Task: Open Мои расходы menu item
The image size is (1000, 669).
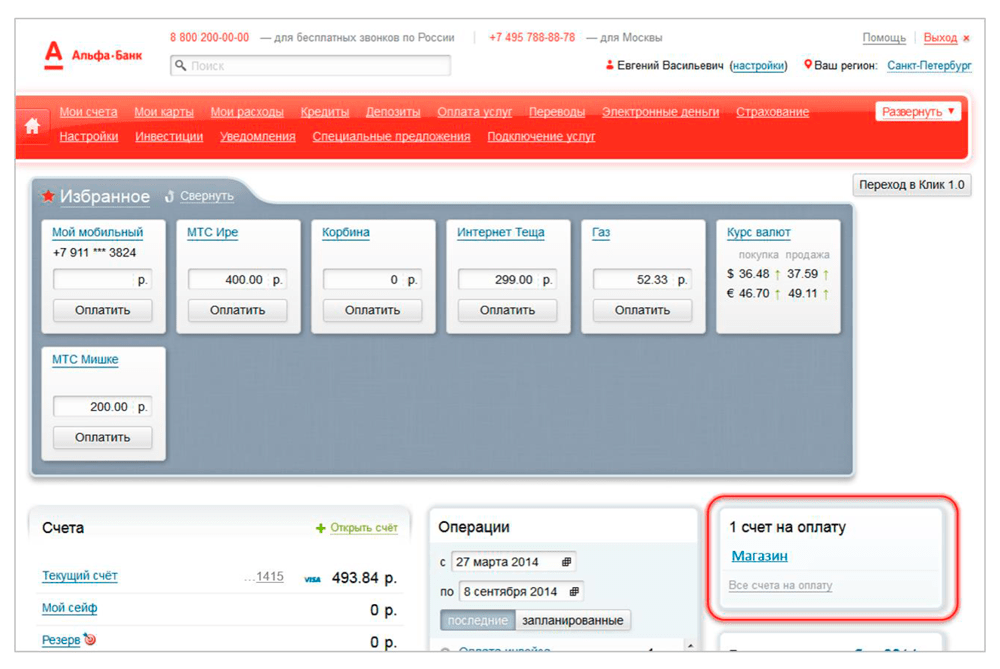Action: pos(247,112)
